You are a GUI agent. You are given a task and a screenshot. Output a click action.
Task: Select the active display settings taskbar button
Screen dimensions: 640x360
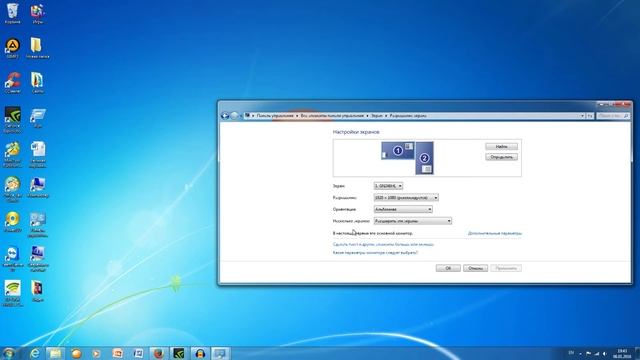pos(220,353)
